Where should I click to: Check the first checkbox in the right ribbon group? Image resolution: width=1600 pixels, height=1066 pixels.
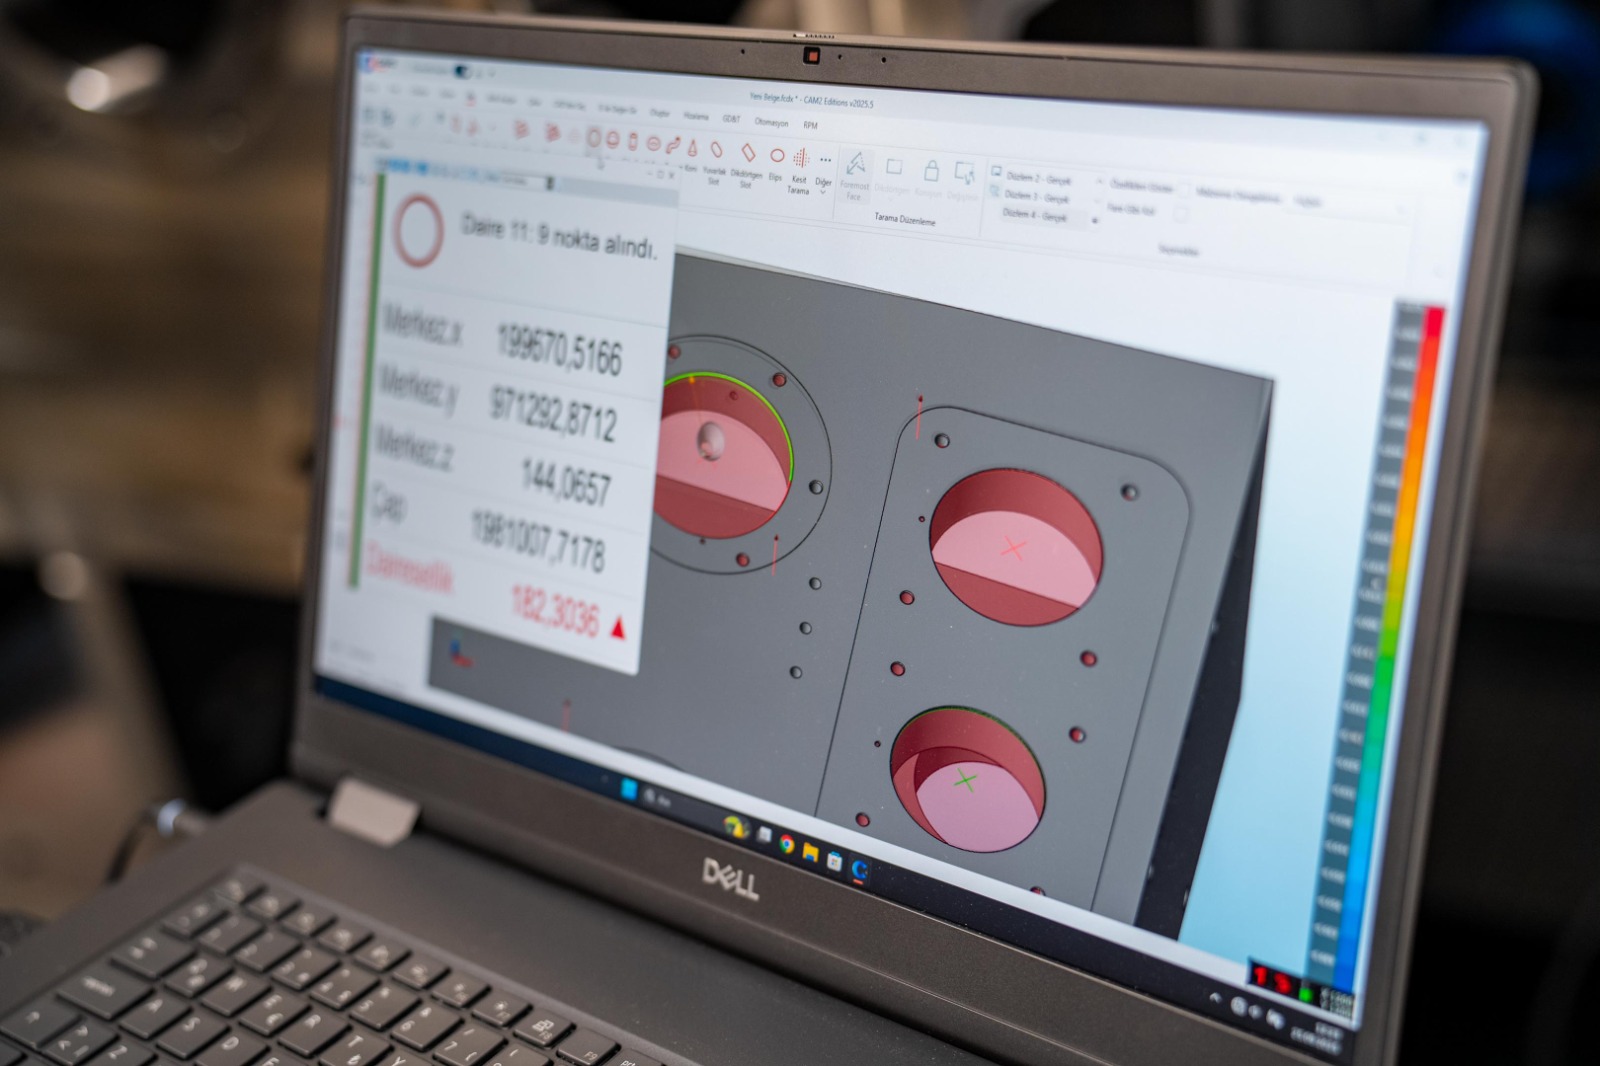point(1183,190)
